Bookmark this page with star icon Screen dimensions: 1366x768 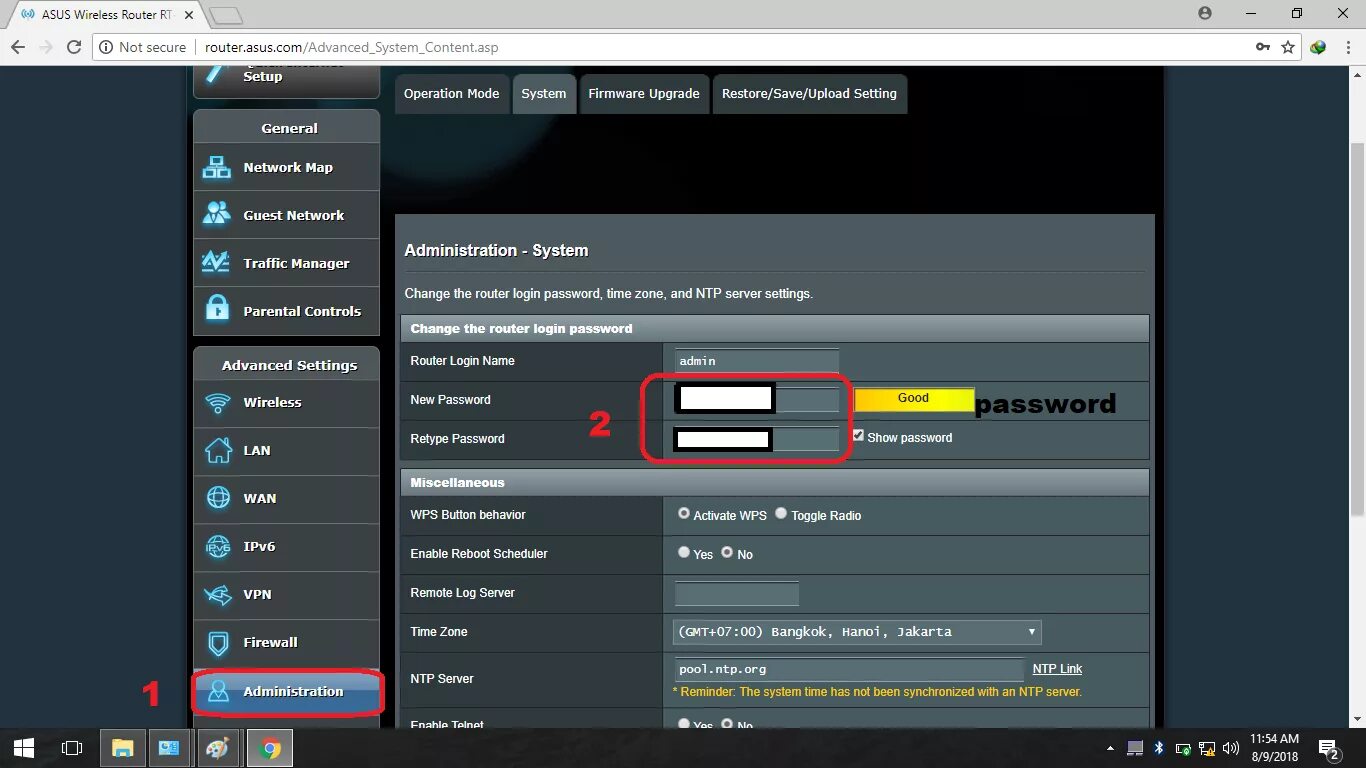pos(1288,47)
